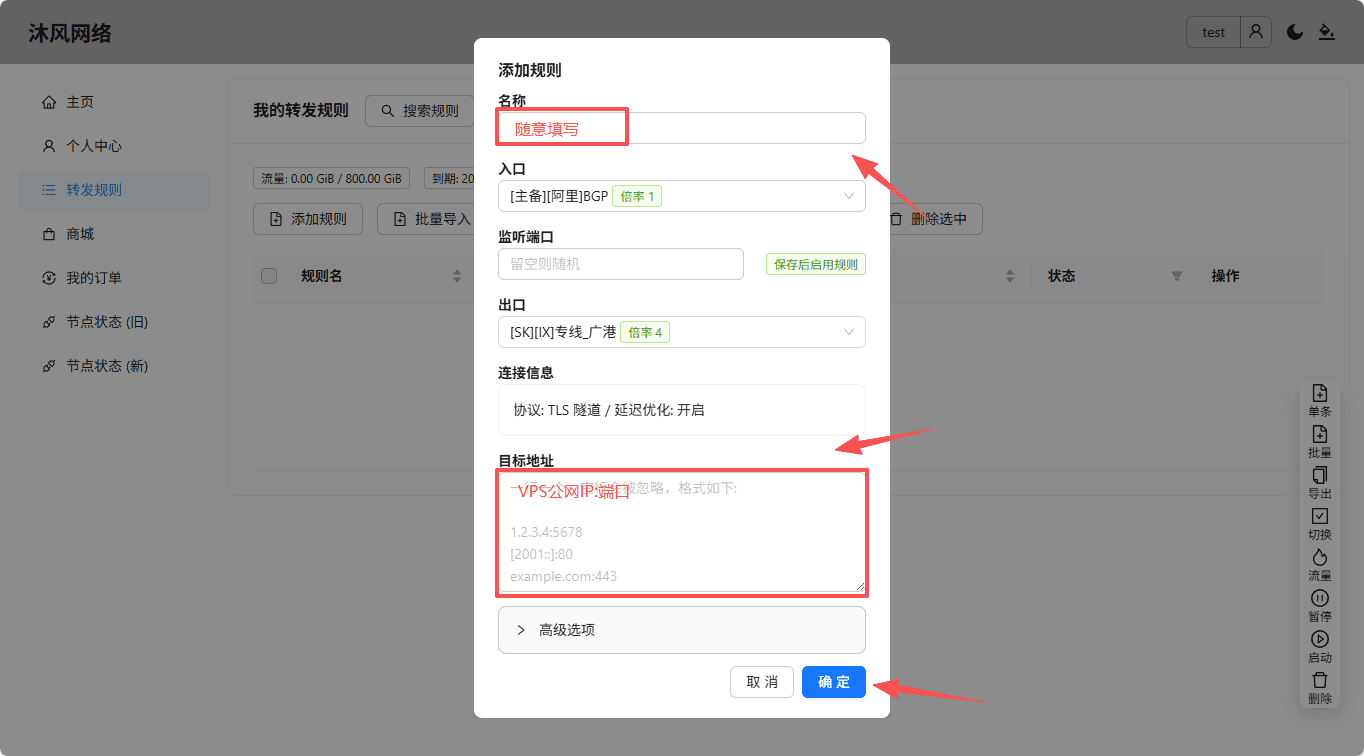Open the theme color fill icon

pos(1327,32)
